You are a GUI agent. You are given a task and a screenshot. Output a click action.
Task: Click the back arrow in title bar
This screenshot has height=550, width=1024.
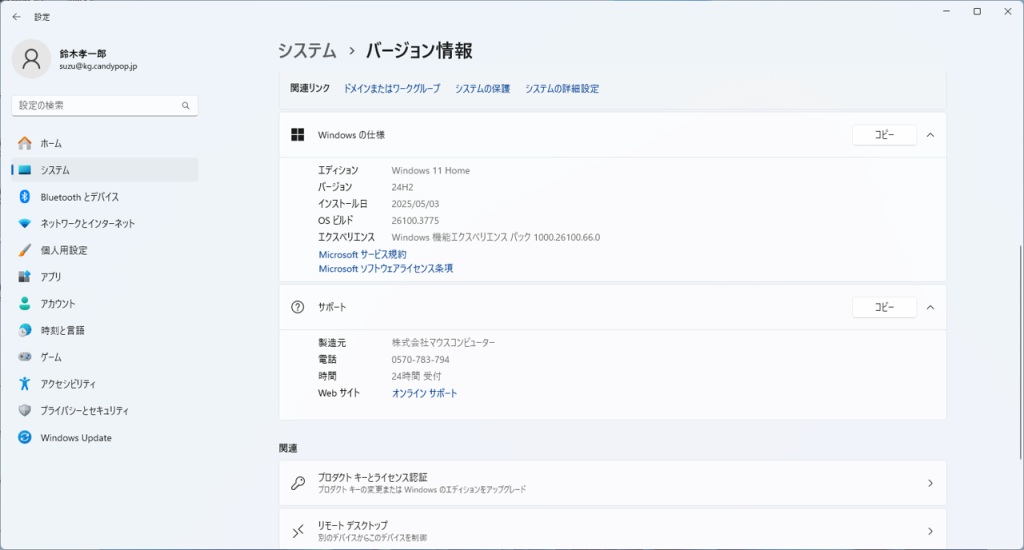[x=16, y=16]
